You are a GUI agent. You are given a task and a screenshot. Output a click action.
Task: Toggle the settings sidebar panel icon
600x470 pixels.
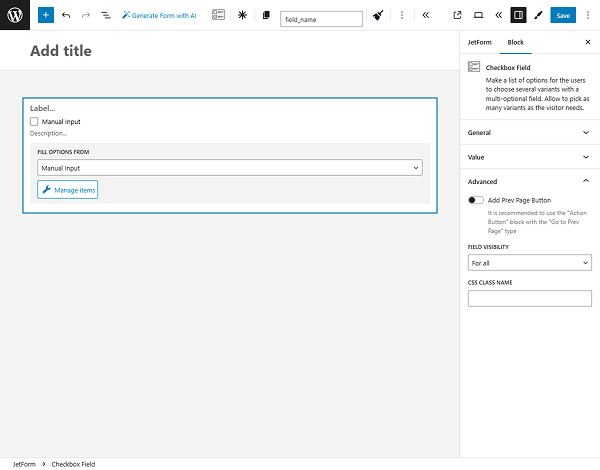tap(518, 15)
